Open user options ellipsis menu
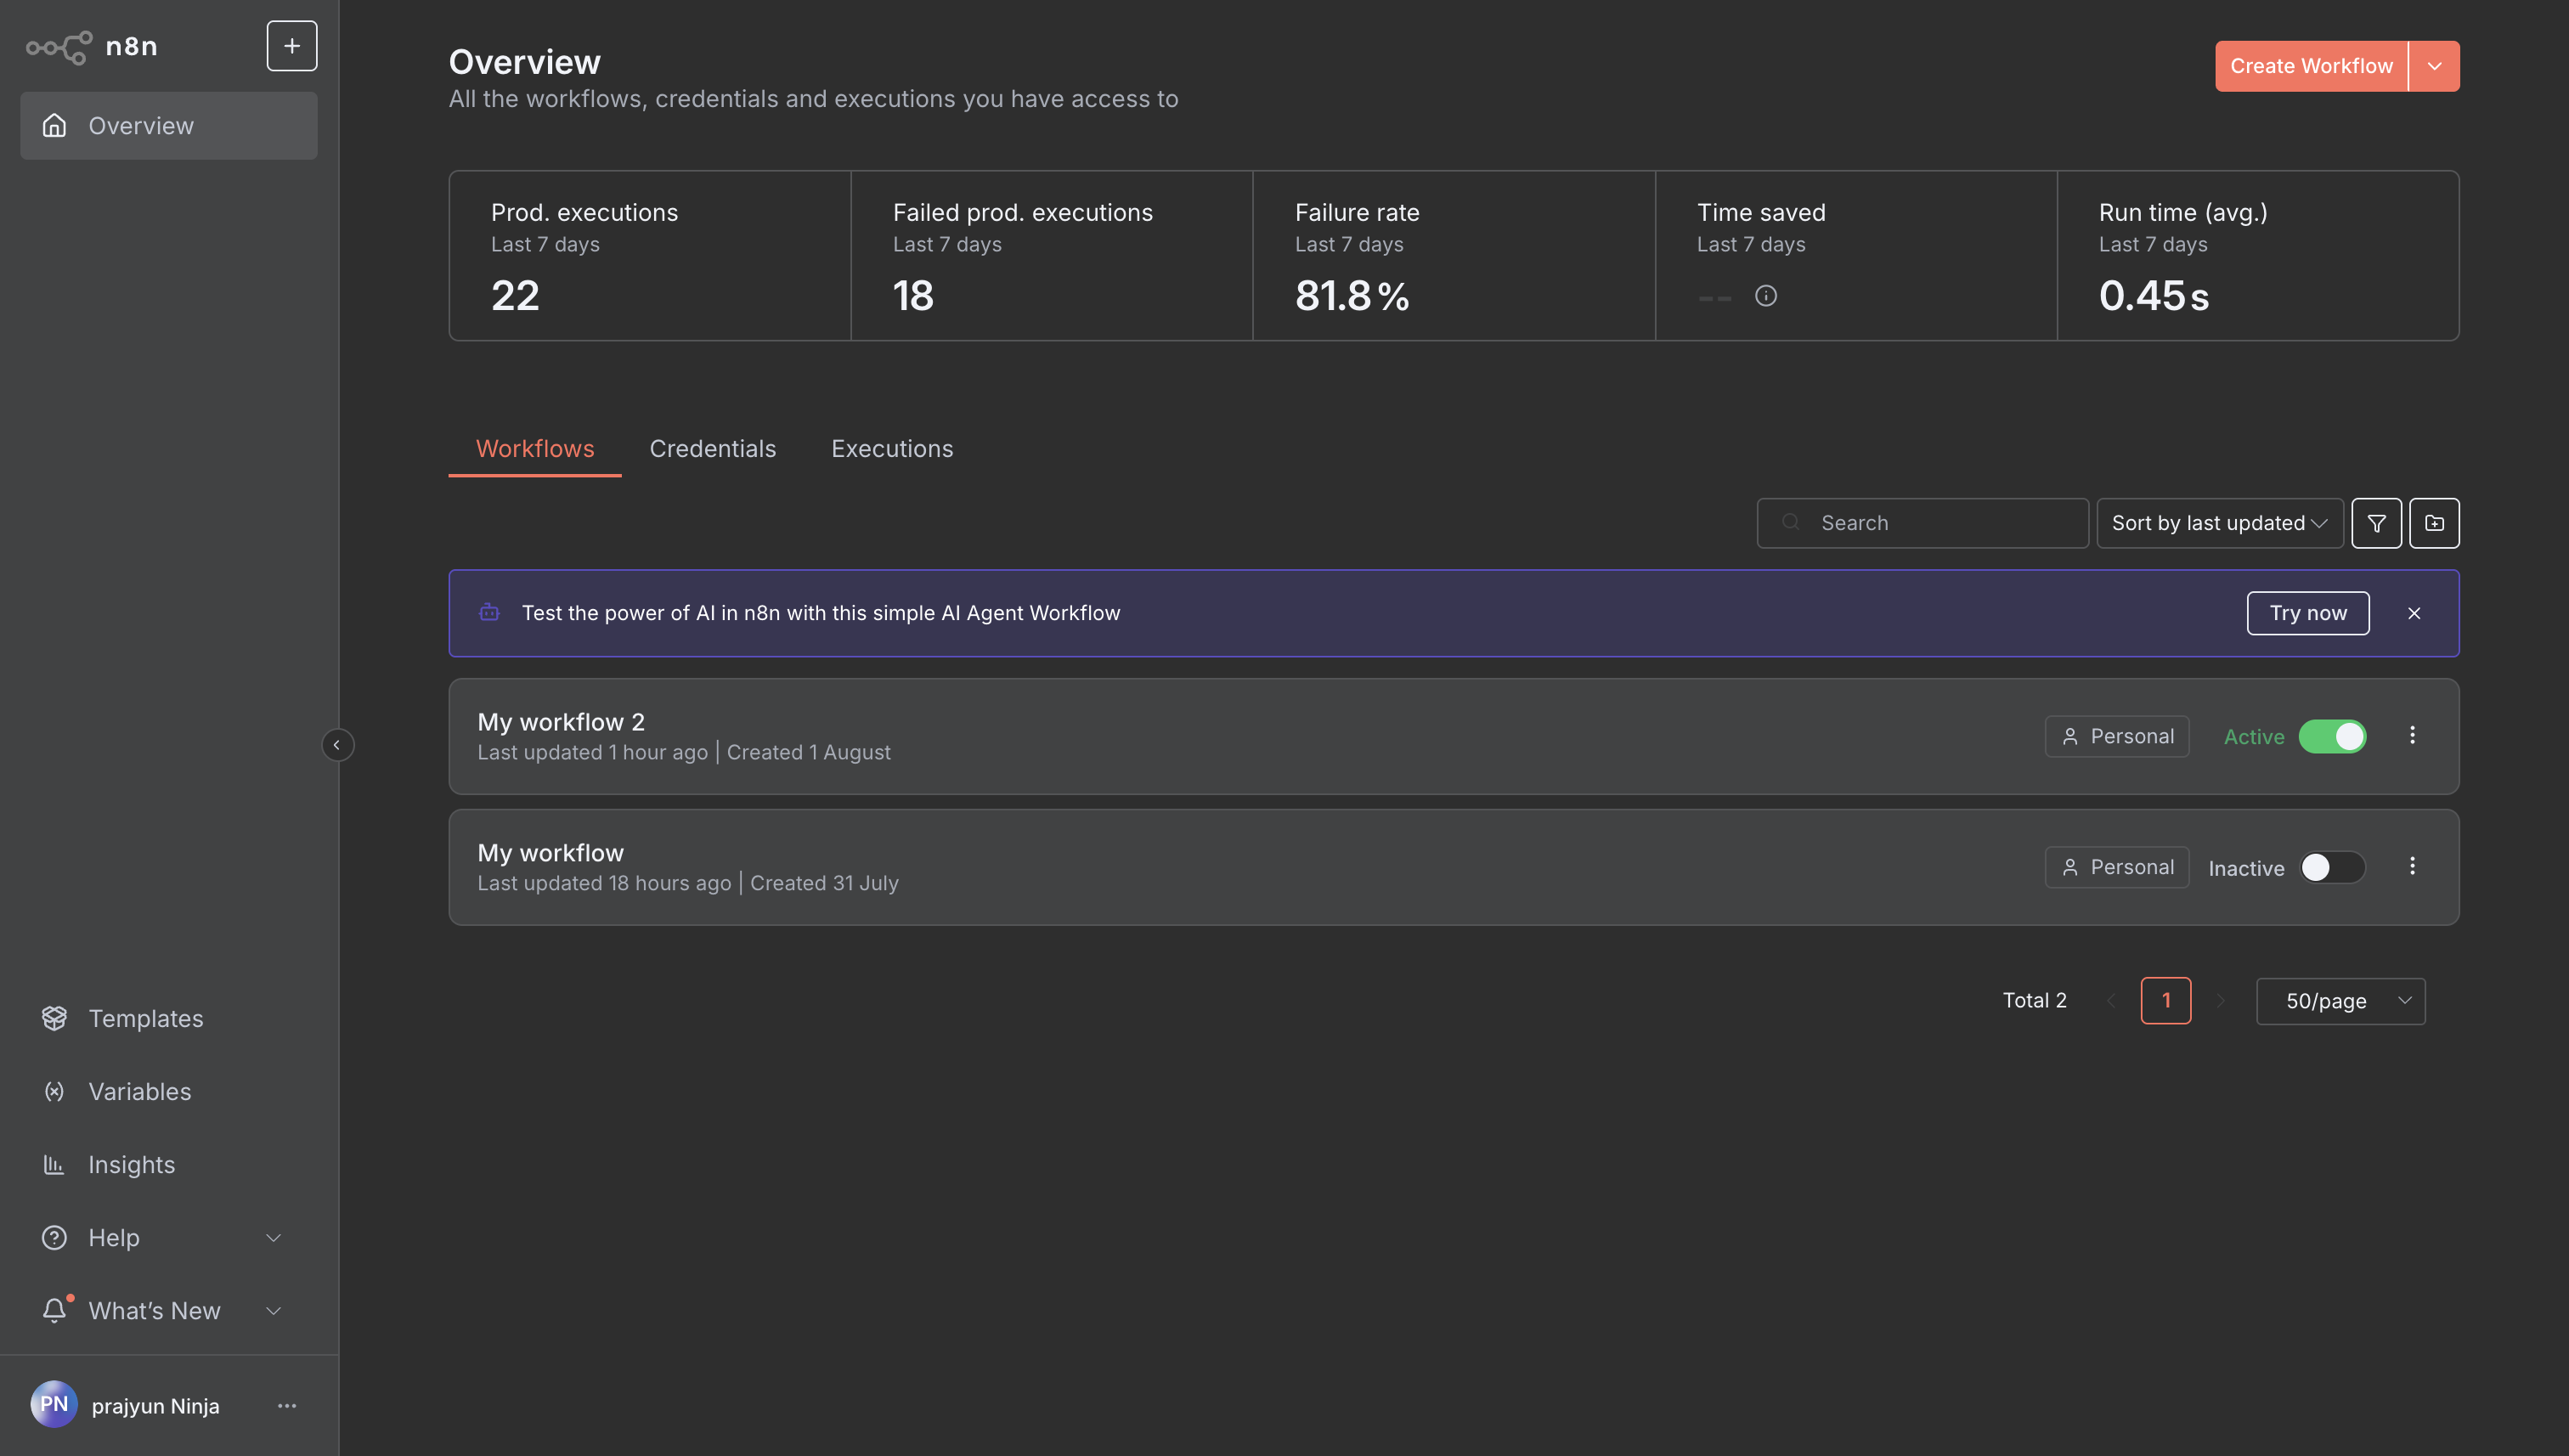Image resolution: width=2569 pixels, height=1456 pixels. coord(287,1405)
